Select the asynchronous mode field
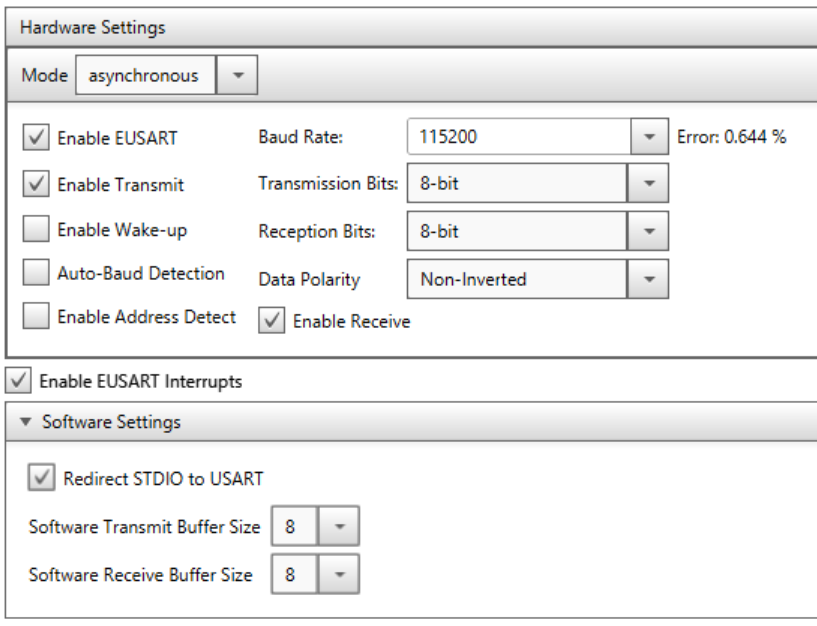817x626 pixels. tap(145, 75)
